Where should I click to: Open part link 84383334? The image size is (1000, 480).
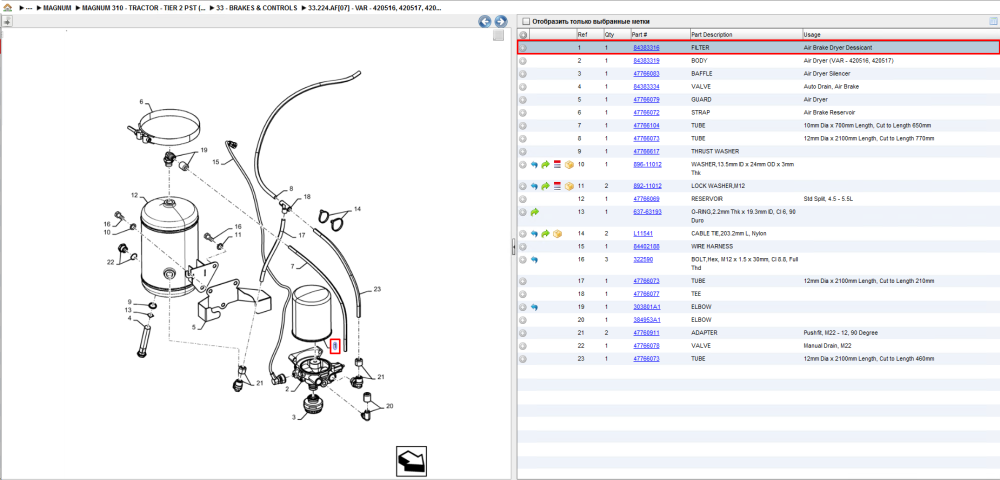click(646, 87)
